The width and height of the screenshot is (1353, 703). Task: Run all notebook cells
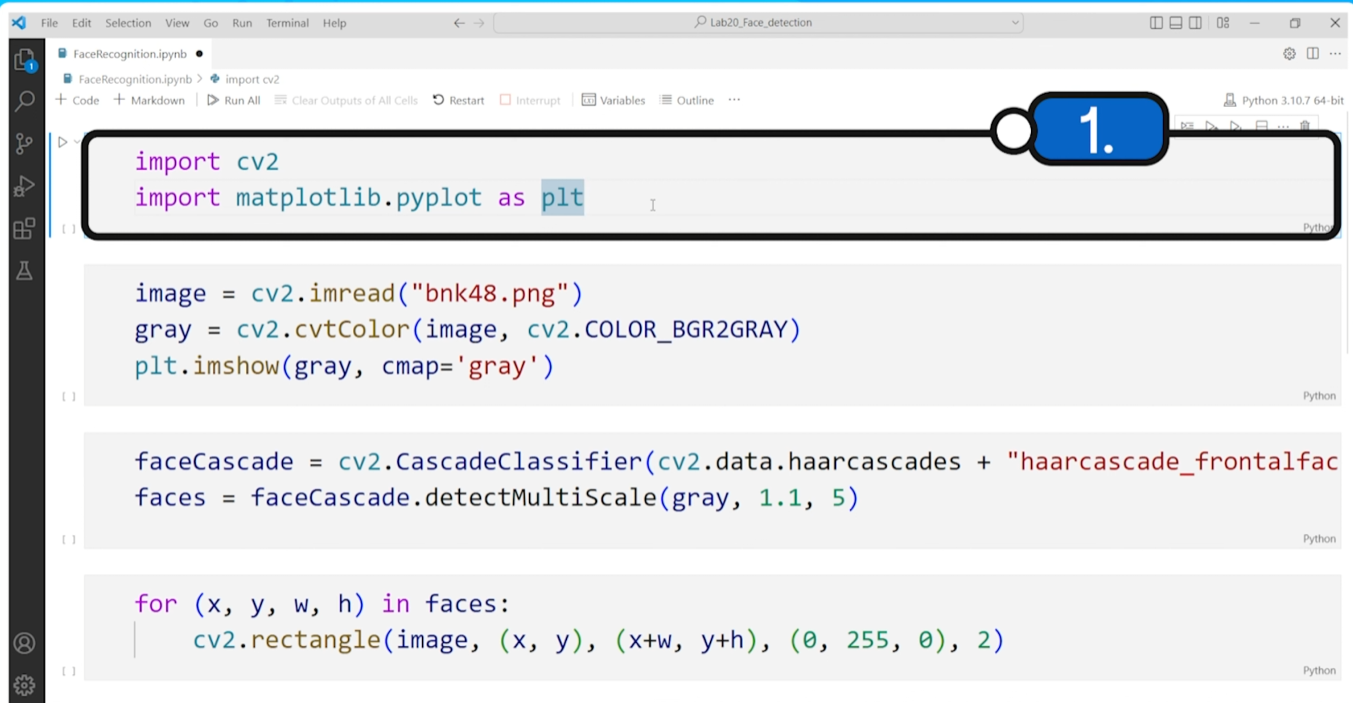click(x=233, y=99)
